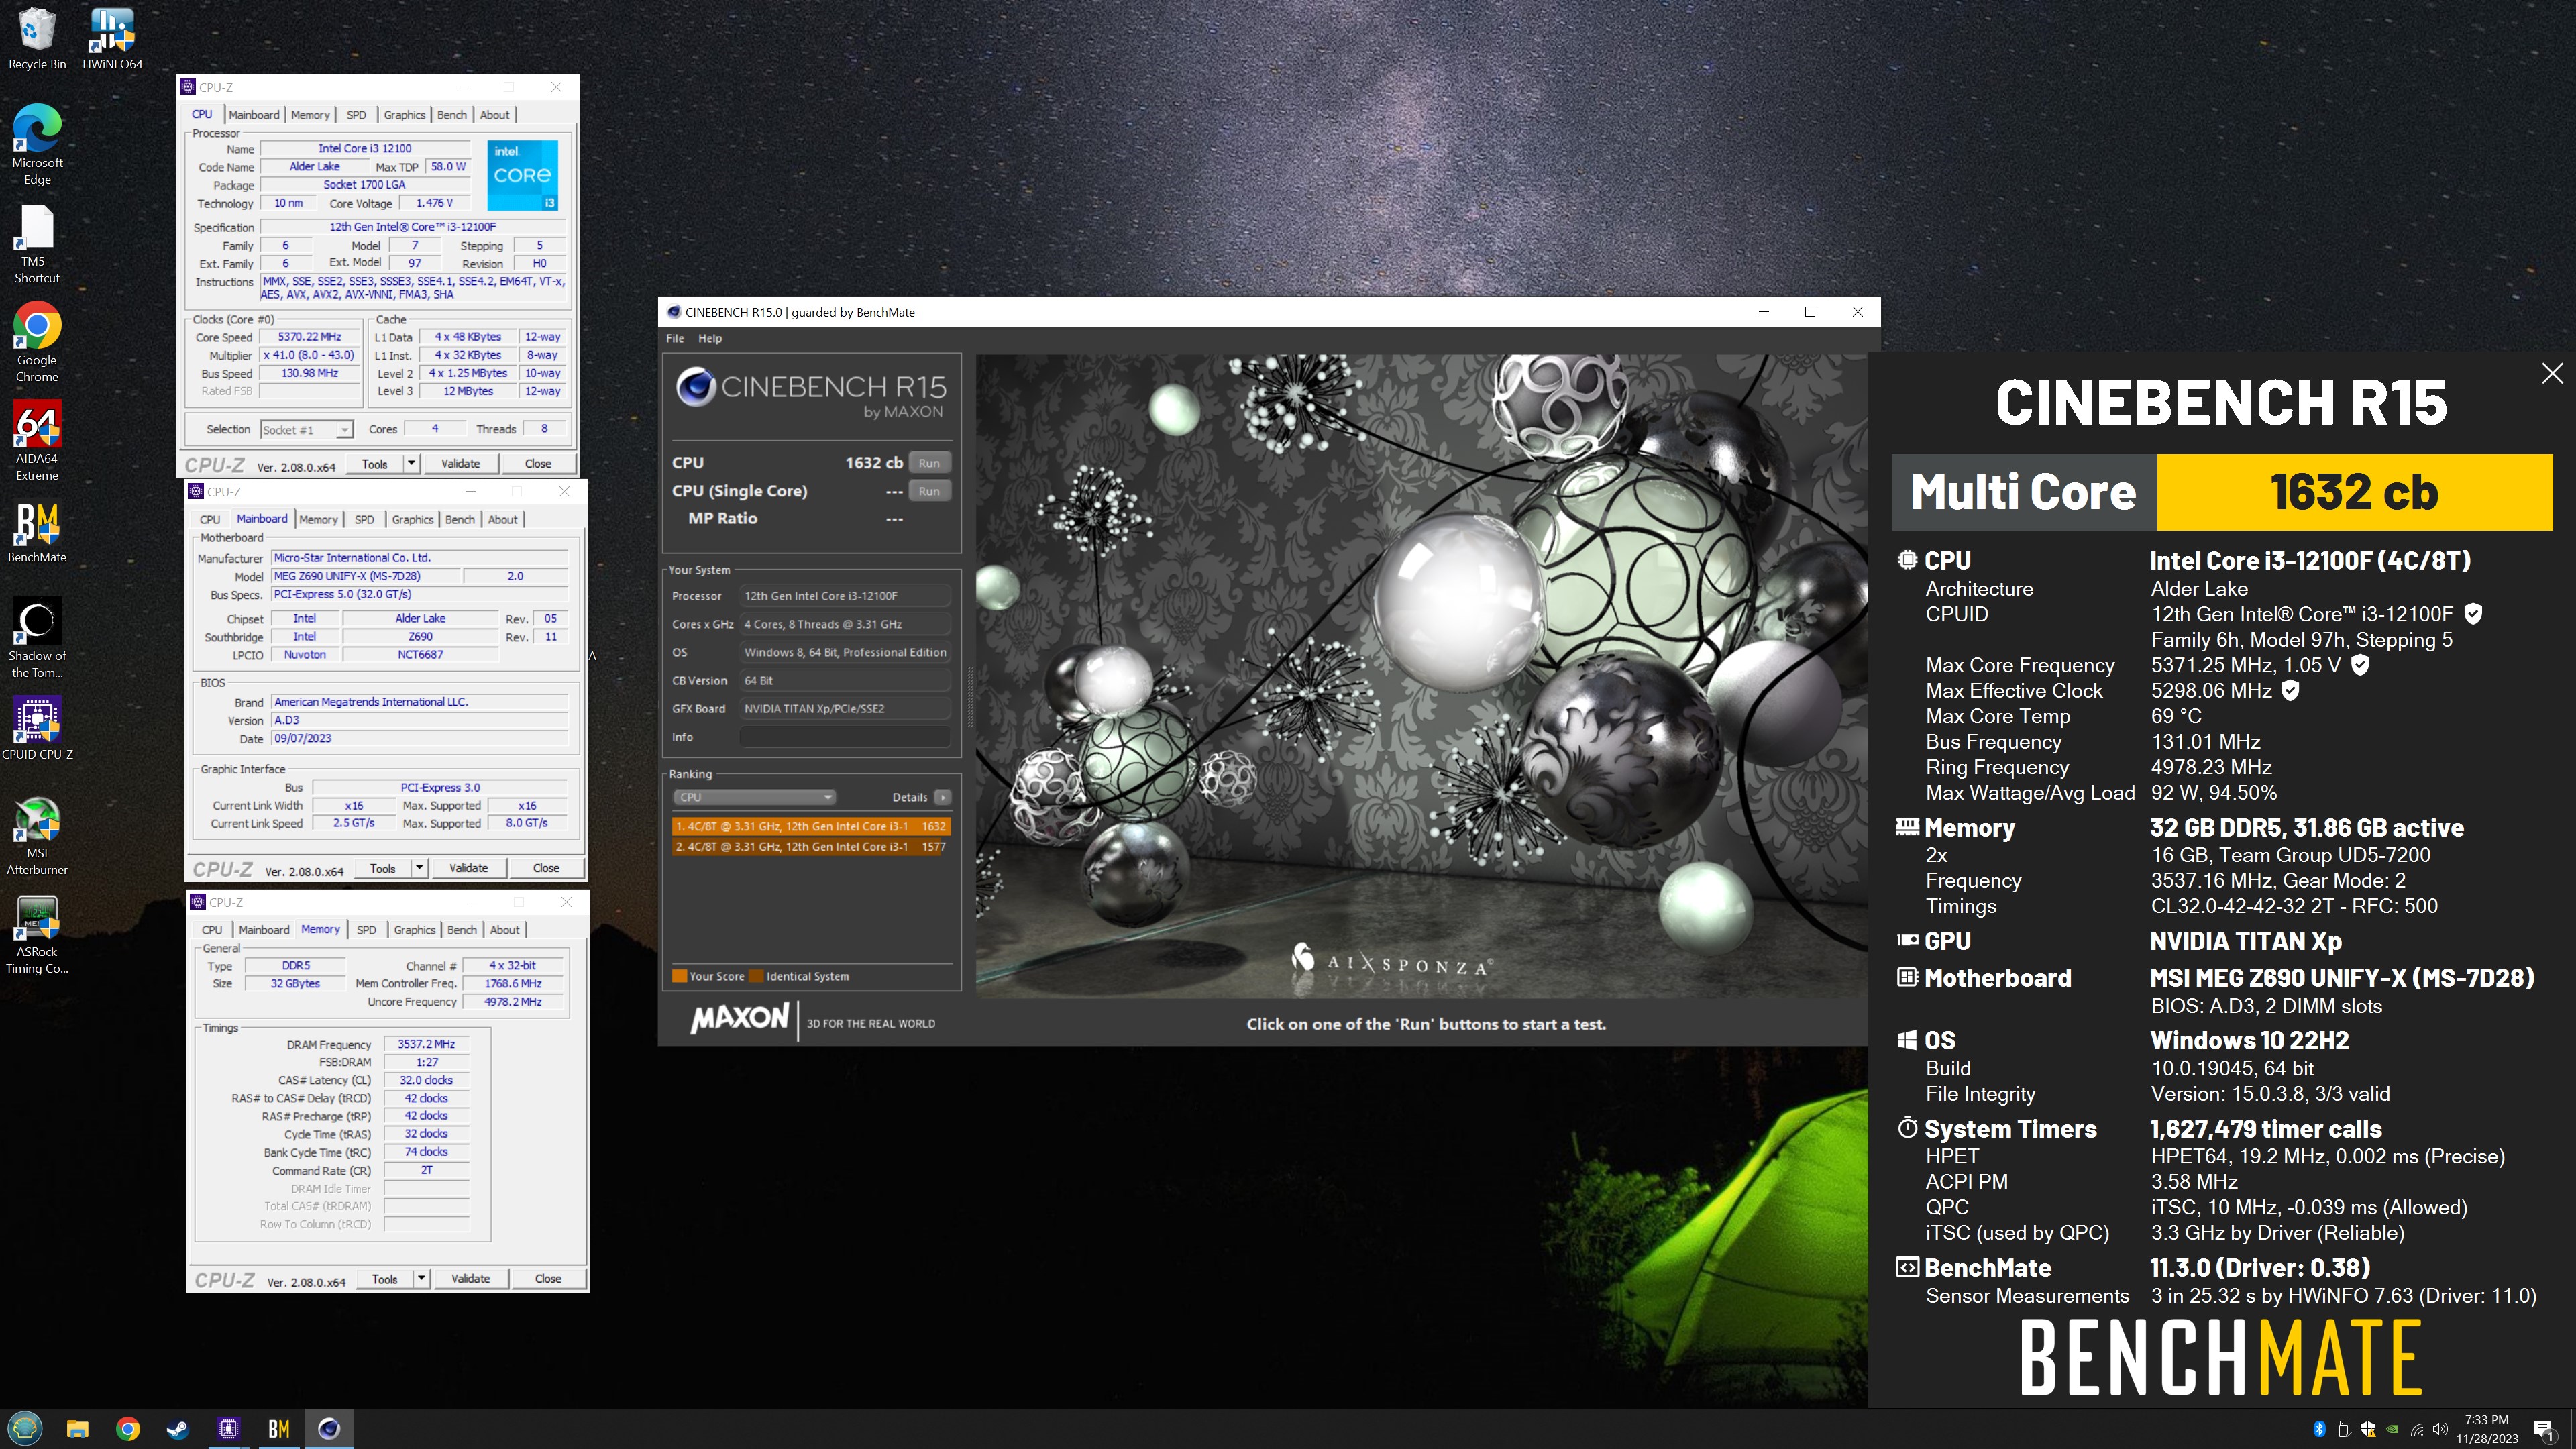Switch to Cinebench taskbar icon
Screen dimensions: 2576x1449
coord(329,1428)
